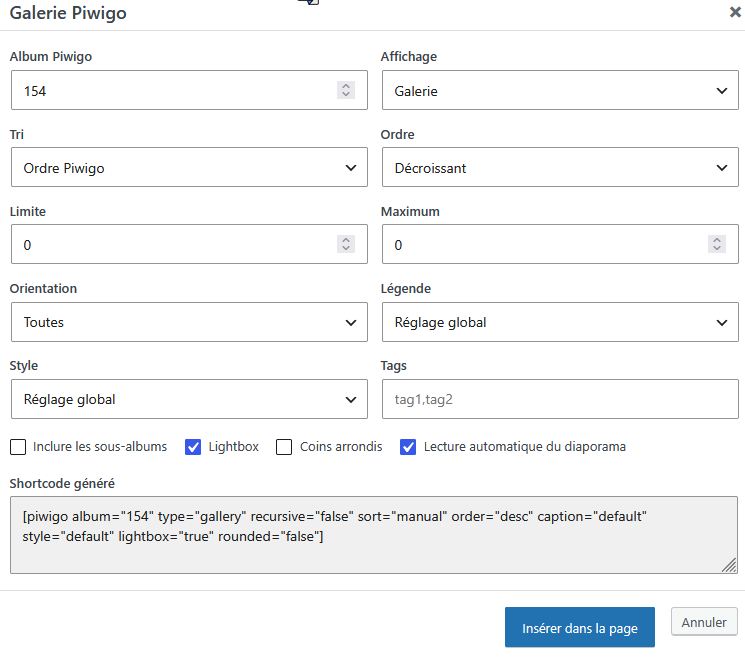Click the Annuler button
The width and height of the screenshot is (745, 660).
point(704,622)
